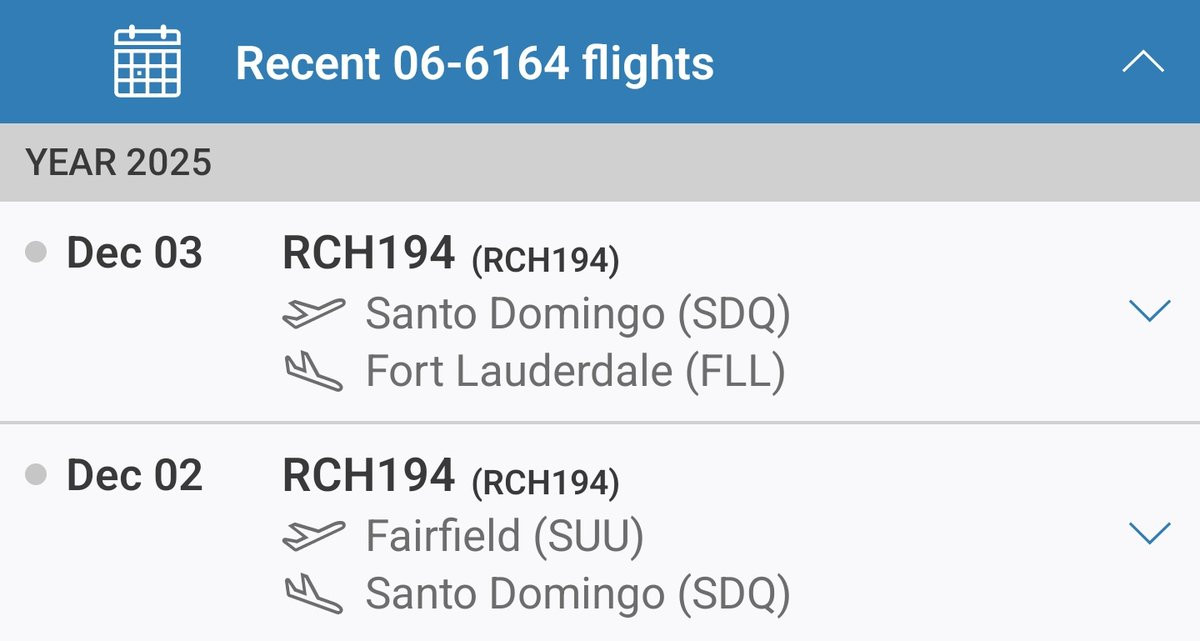Select Santo Domingo (SDQ) origin on Dec 03
Screen dimensions: 1200x641
point(578,314)
